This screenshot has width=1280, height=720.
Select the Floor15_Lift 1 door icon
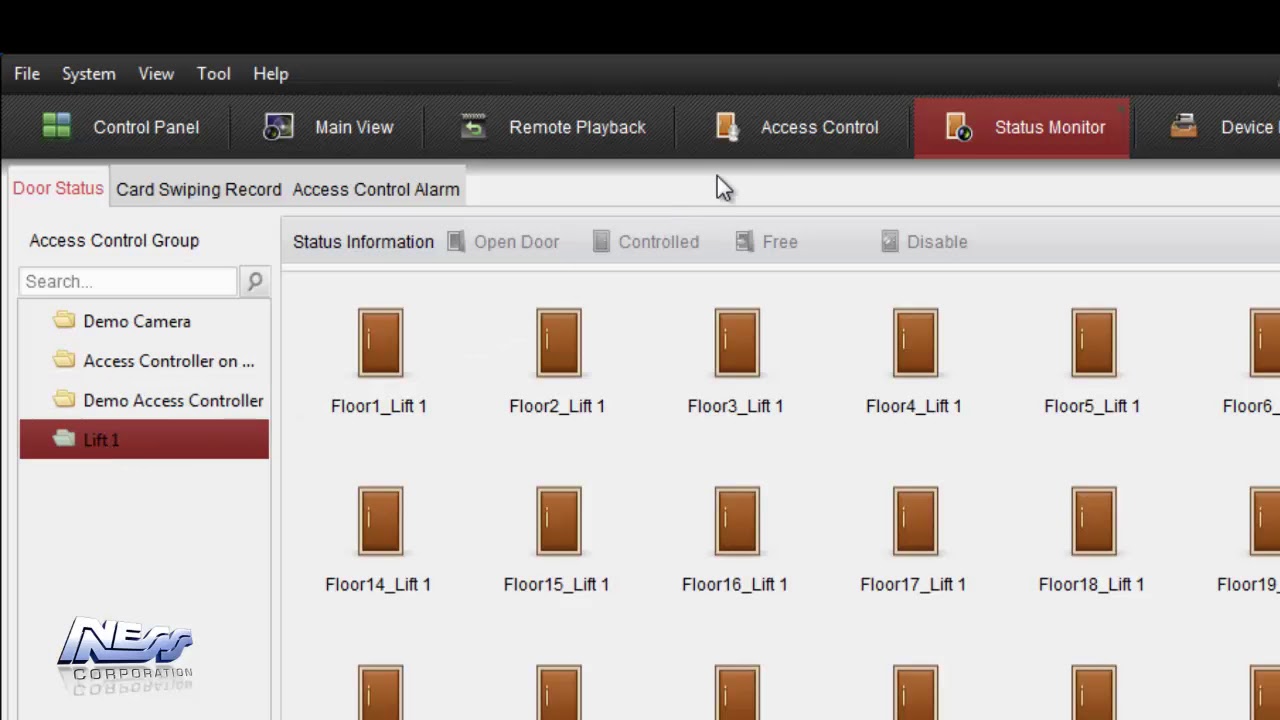click(558, 521)
